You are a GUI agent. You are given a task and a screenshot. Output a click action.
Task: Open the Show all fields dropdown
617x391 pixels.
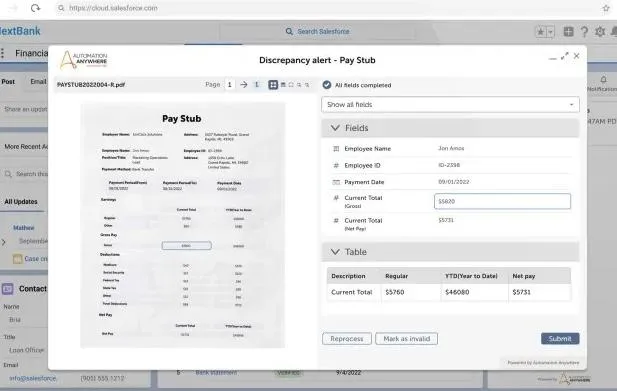[x=450, y=105]
